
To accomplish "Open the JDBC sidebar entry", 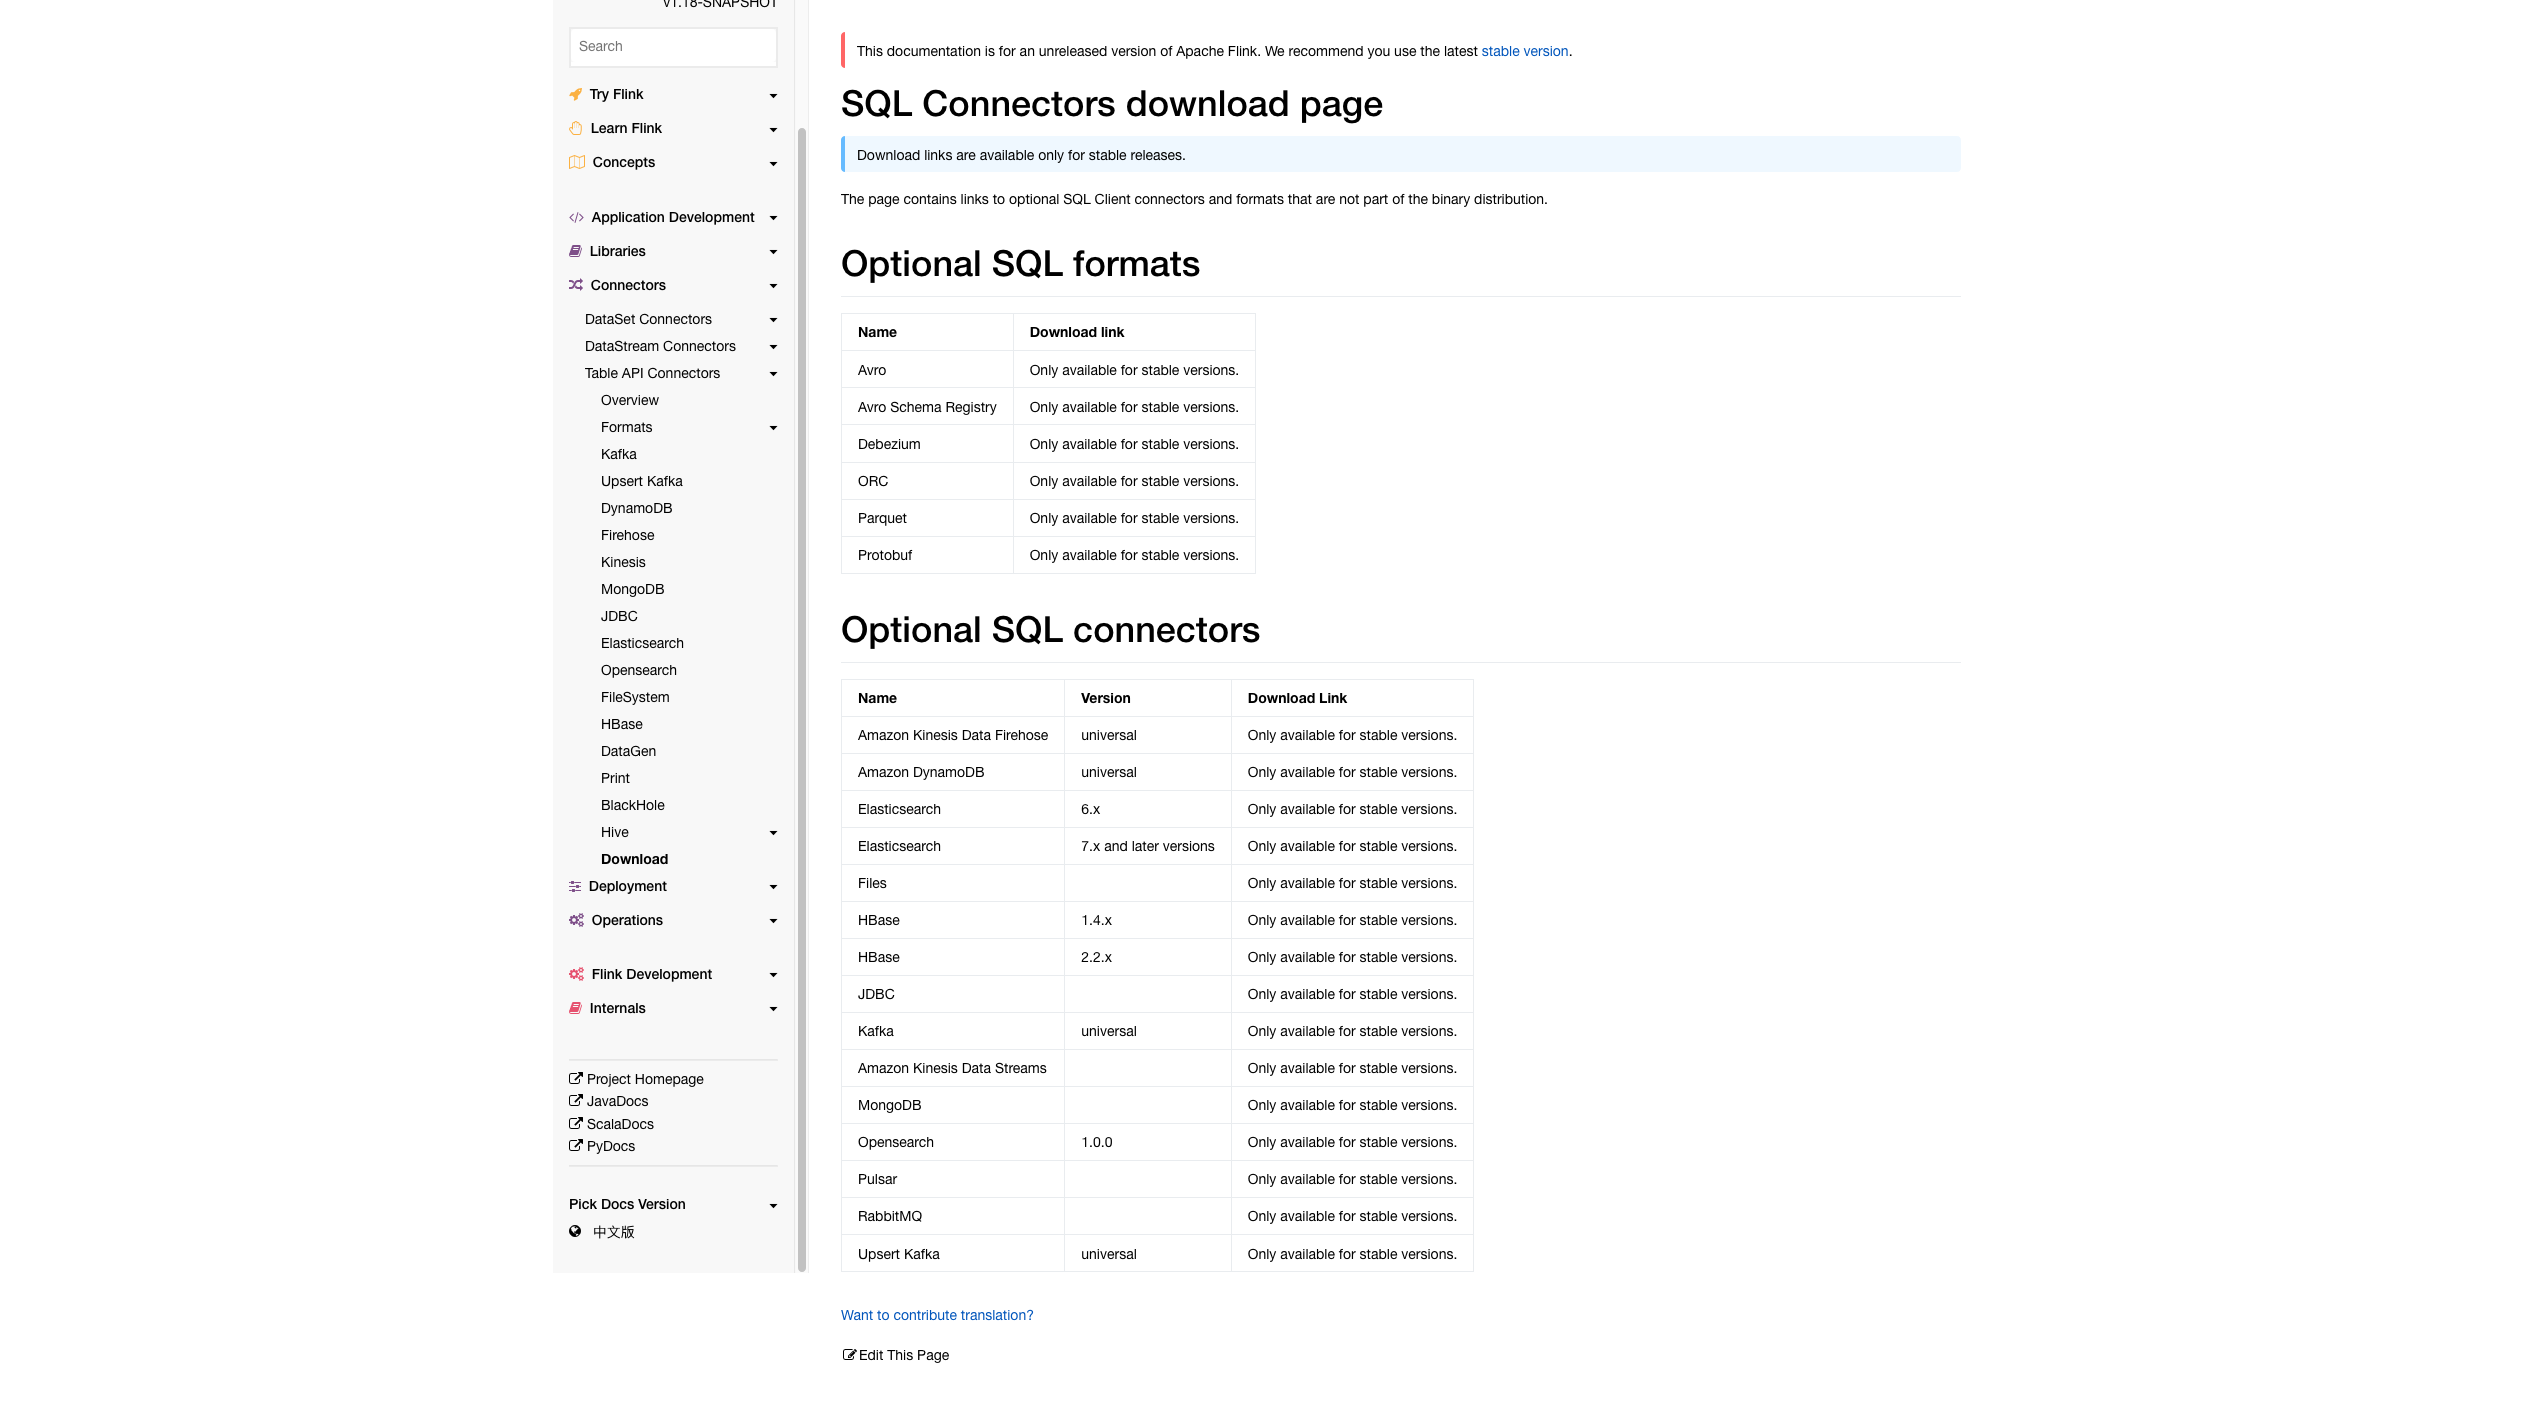I will 619,616.
